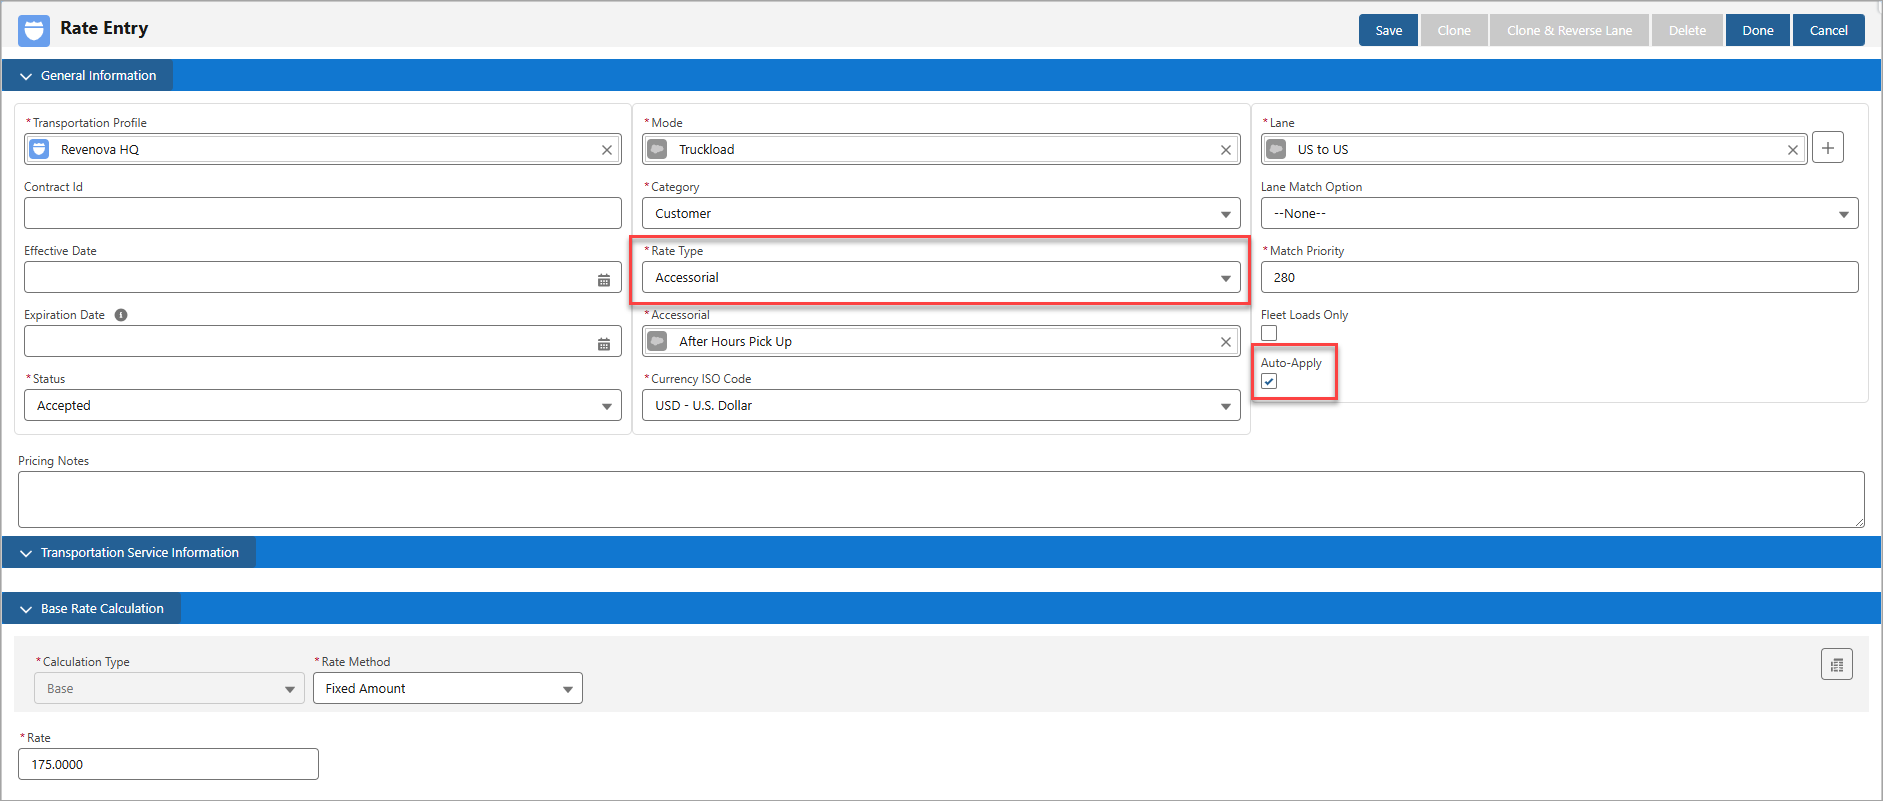Click the Contract Id input field

[x=323, y=213]
